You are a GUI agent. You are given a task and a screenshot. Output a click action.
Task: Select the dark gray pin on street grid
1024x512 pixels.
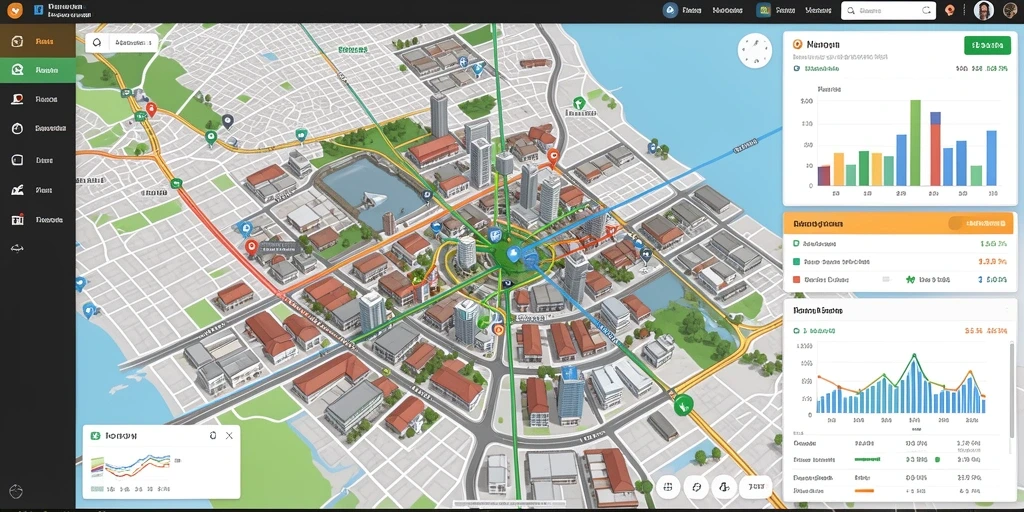[227, 120]
